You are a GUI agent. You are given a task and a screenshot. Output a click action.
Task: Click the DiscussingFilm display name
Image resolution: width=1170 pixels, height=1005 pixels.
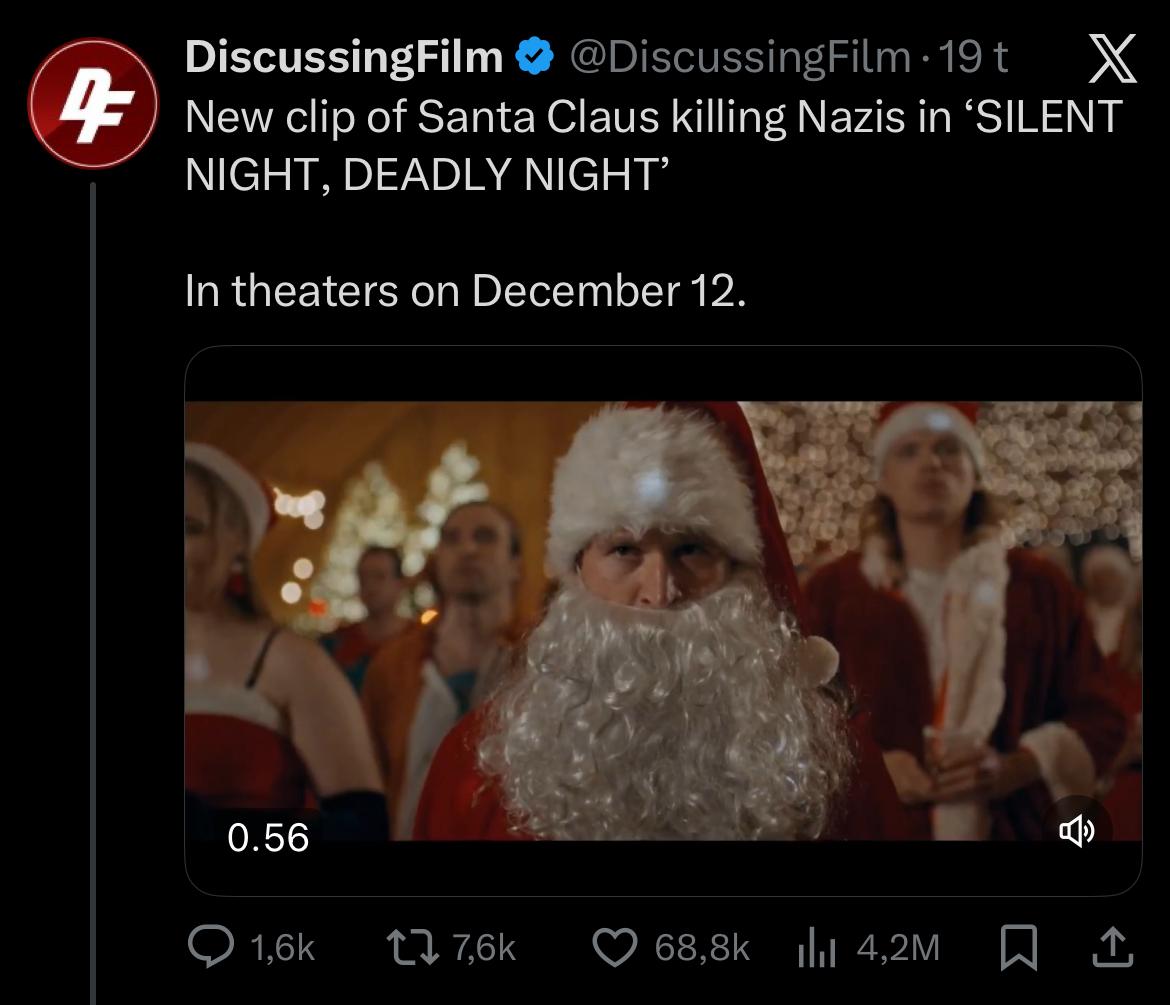[x=344, y=59]
